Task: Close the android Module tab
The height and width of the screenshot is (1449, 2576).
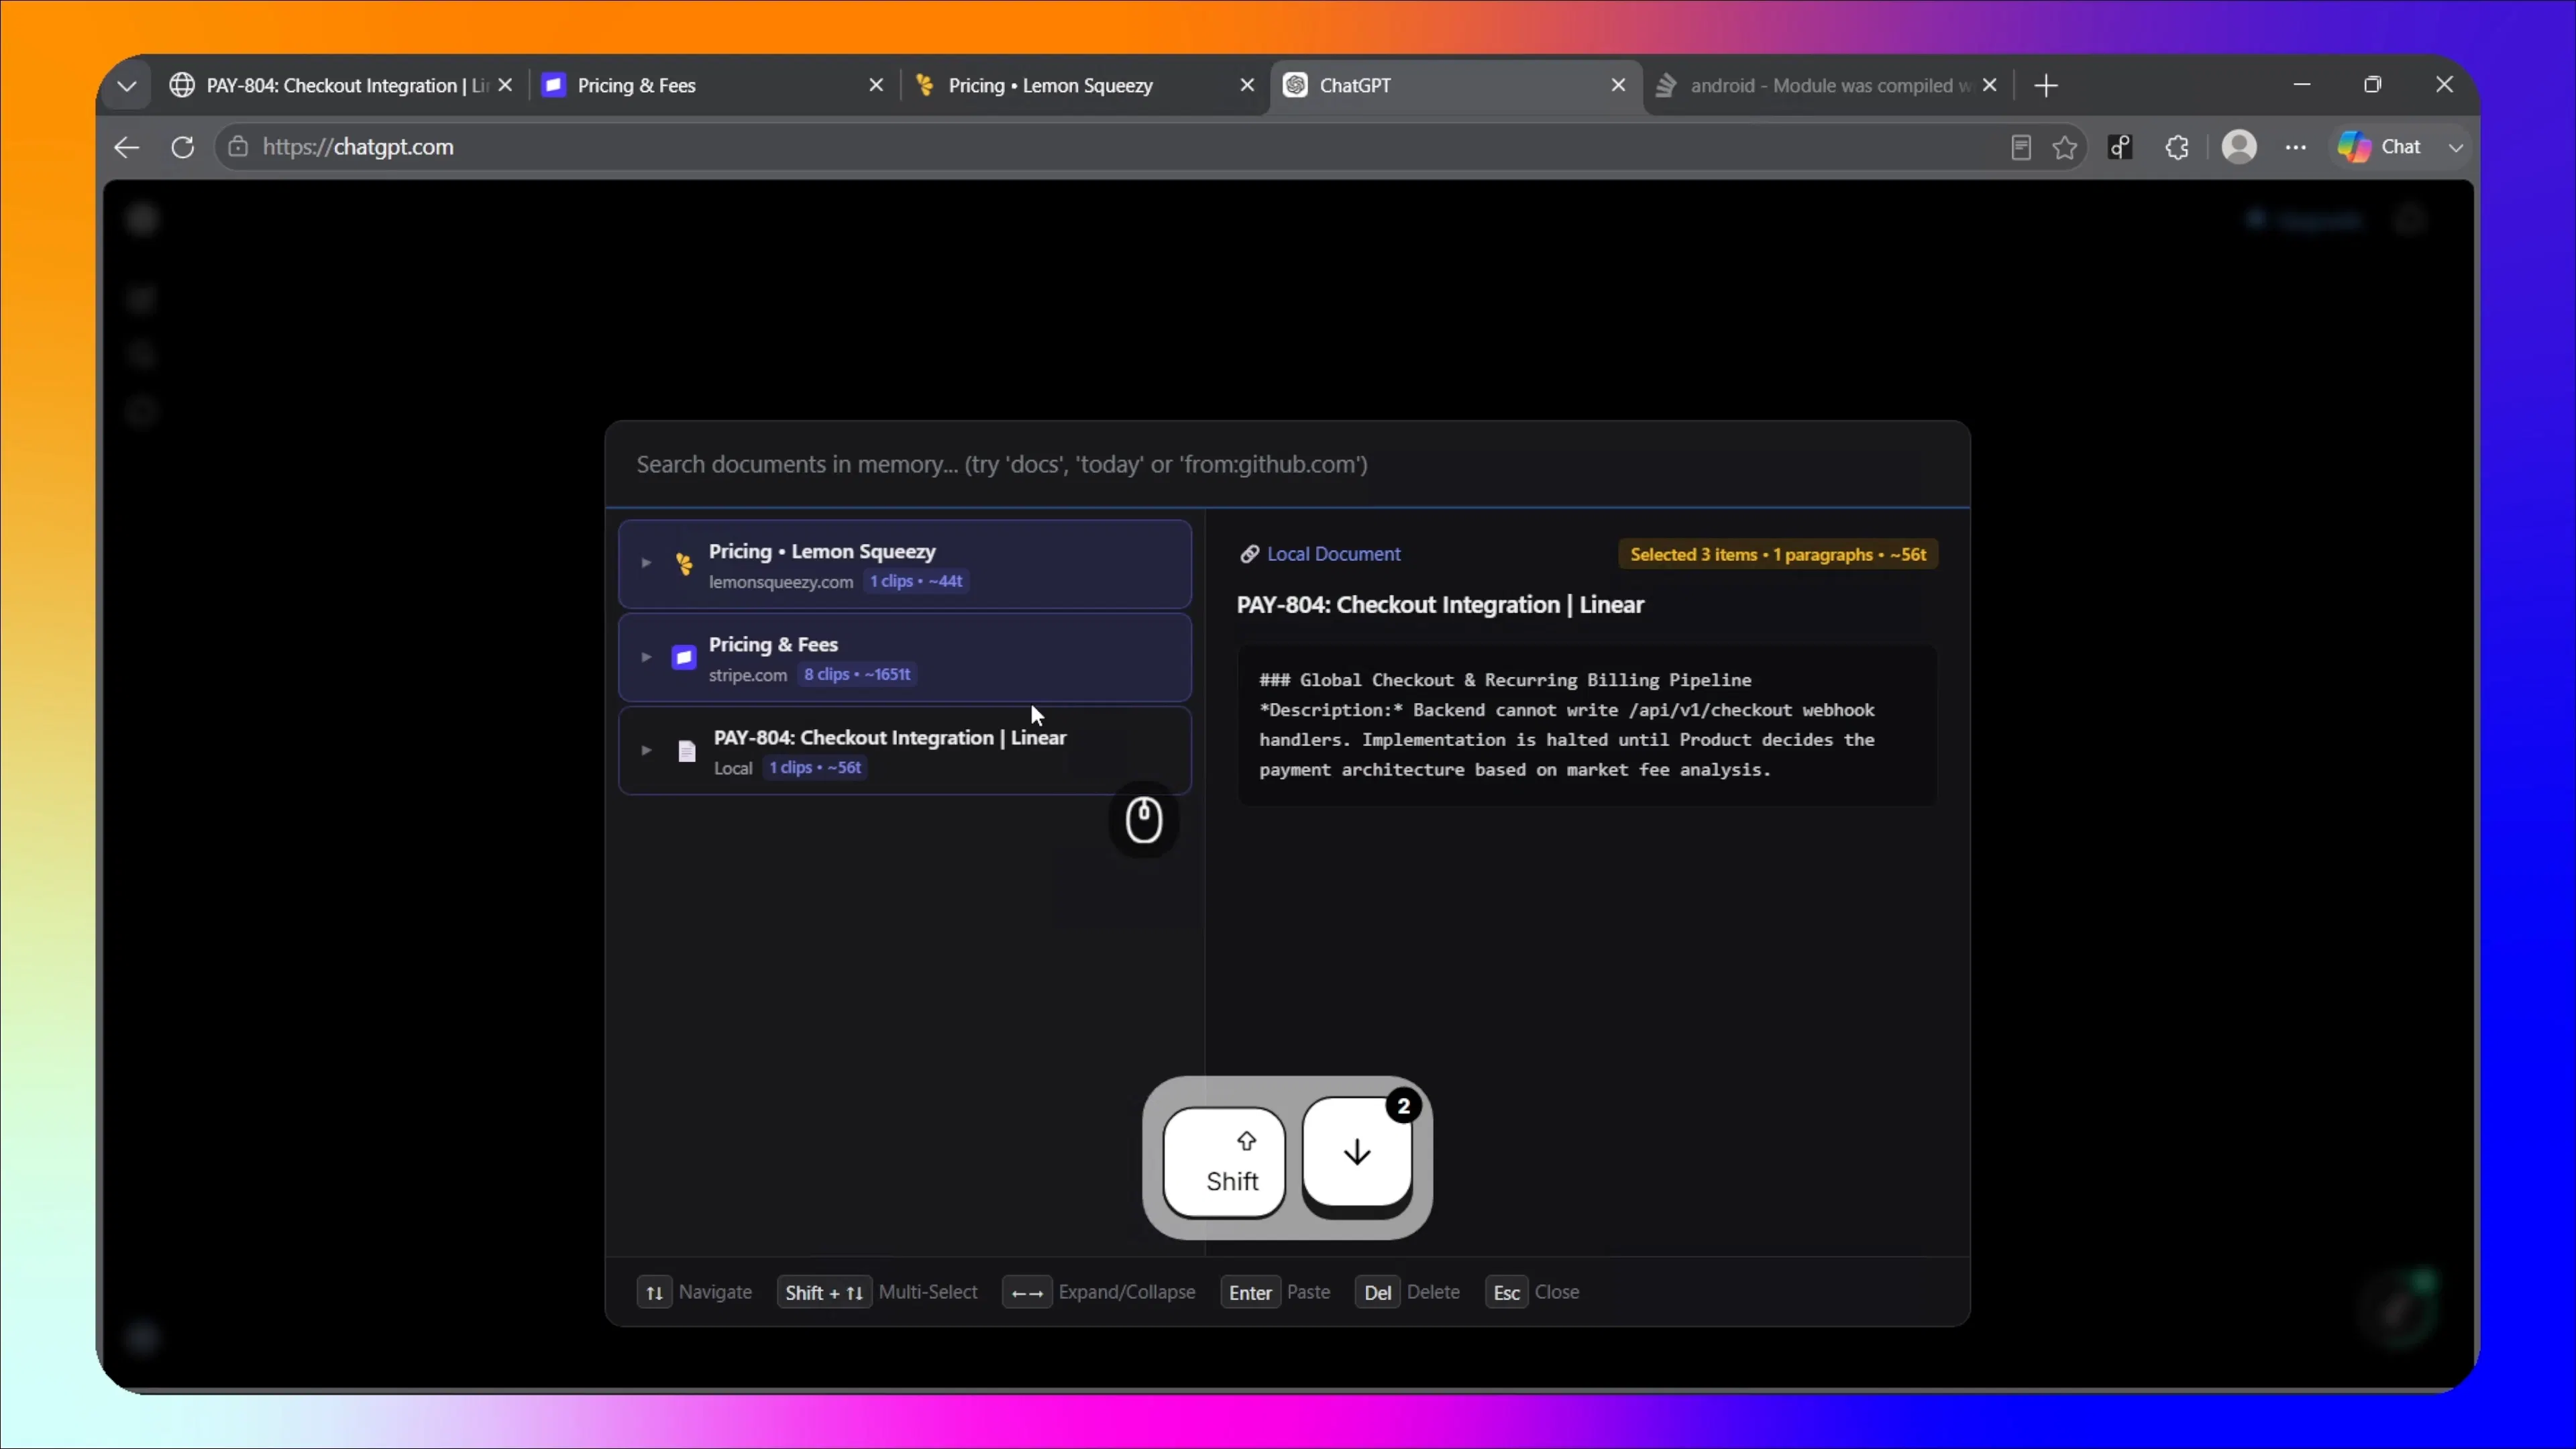Action: click(x=1989, y=86)
